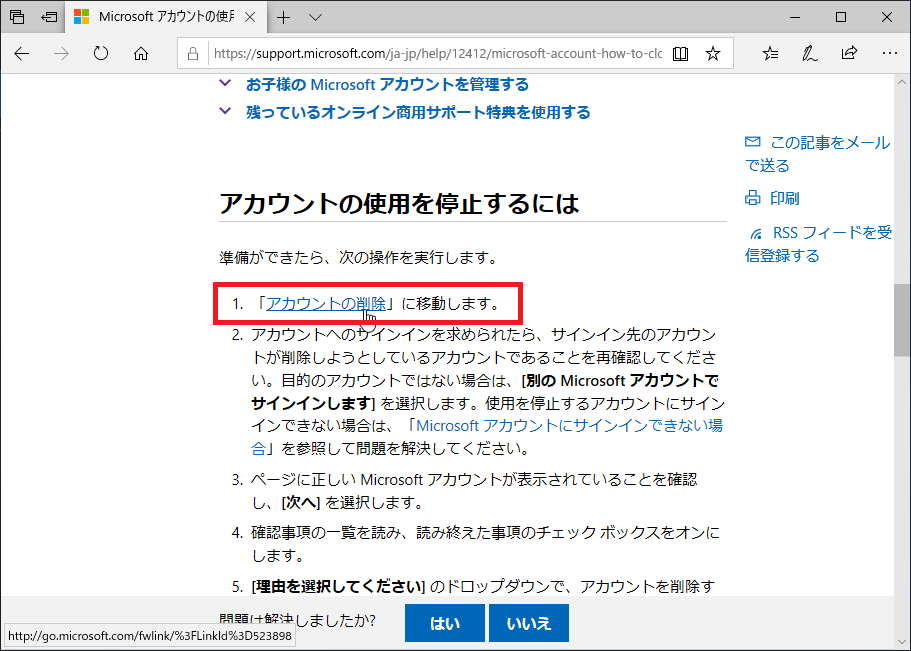
Task: Minimize the Edge window
Action: pyautogui.click(x=795, y=17)
